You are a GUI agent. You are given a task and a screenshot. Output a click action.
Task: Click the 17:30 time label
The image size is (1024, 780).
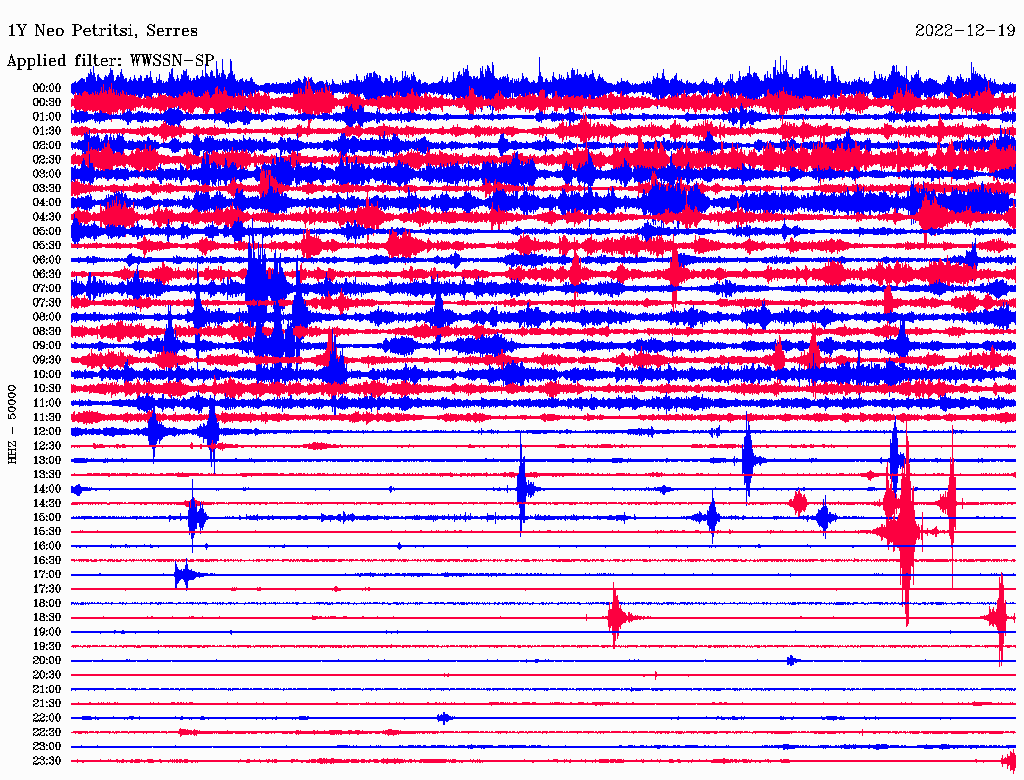click(47, 589)
